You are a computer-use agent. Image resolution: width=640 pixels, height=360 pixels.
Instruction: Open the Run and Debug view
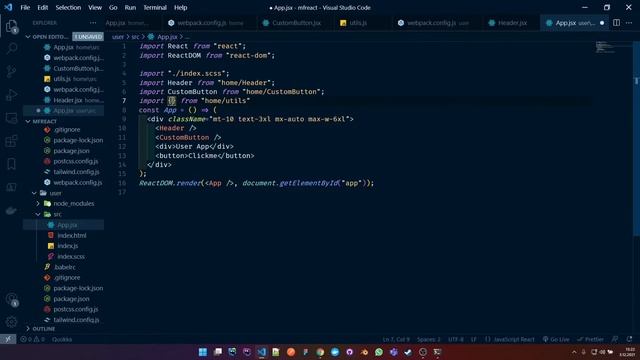pos(11,95)
